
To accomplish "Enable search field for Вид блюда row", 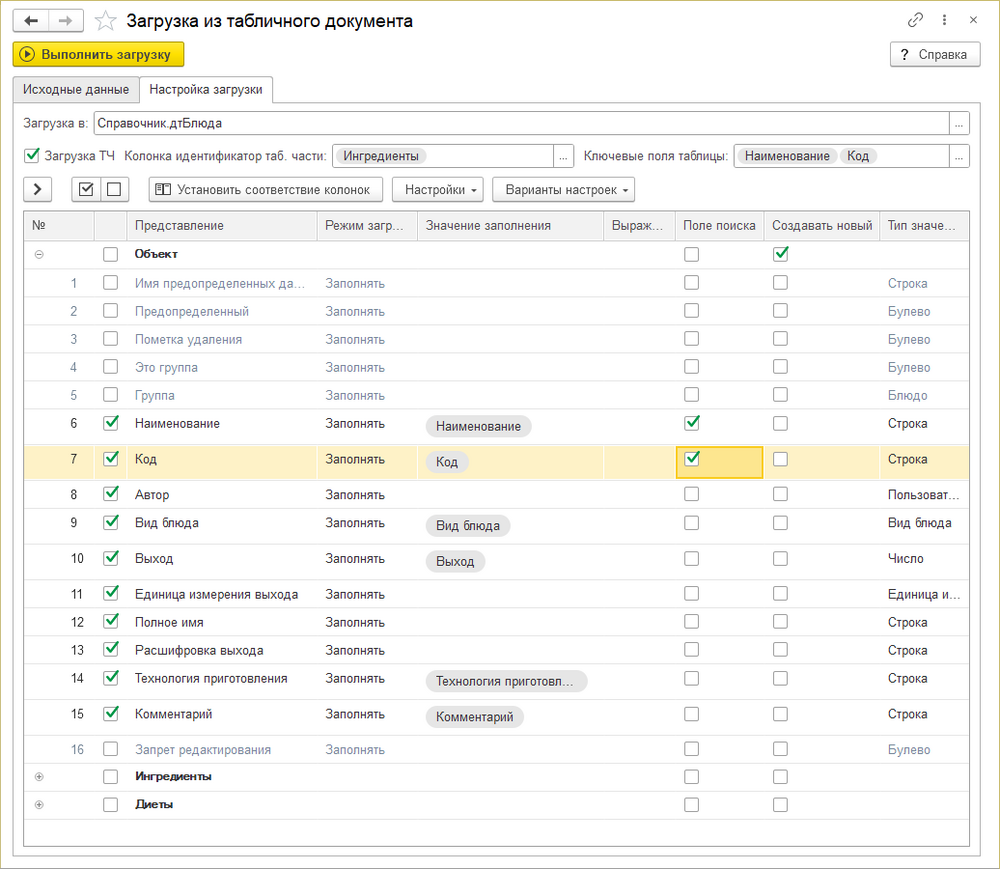I will coord(691,522).
